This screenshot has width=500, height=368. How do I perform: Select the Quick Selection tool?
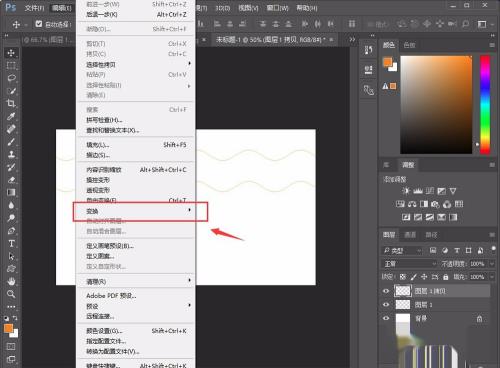[x=11, y=91]
